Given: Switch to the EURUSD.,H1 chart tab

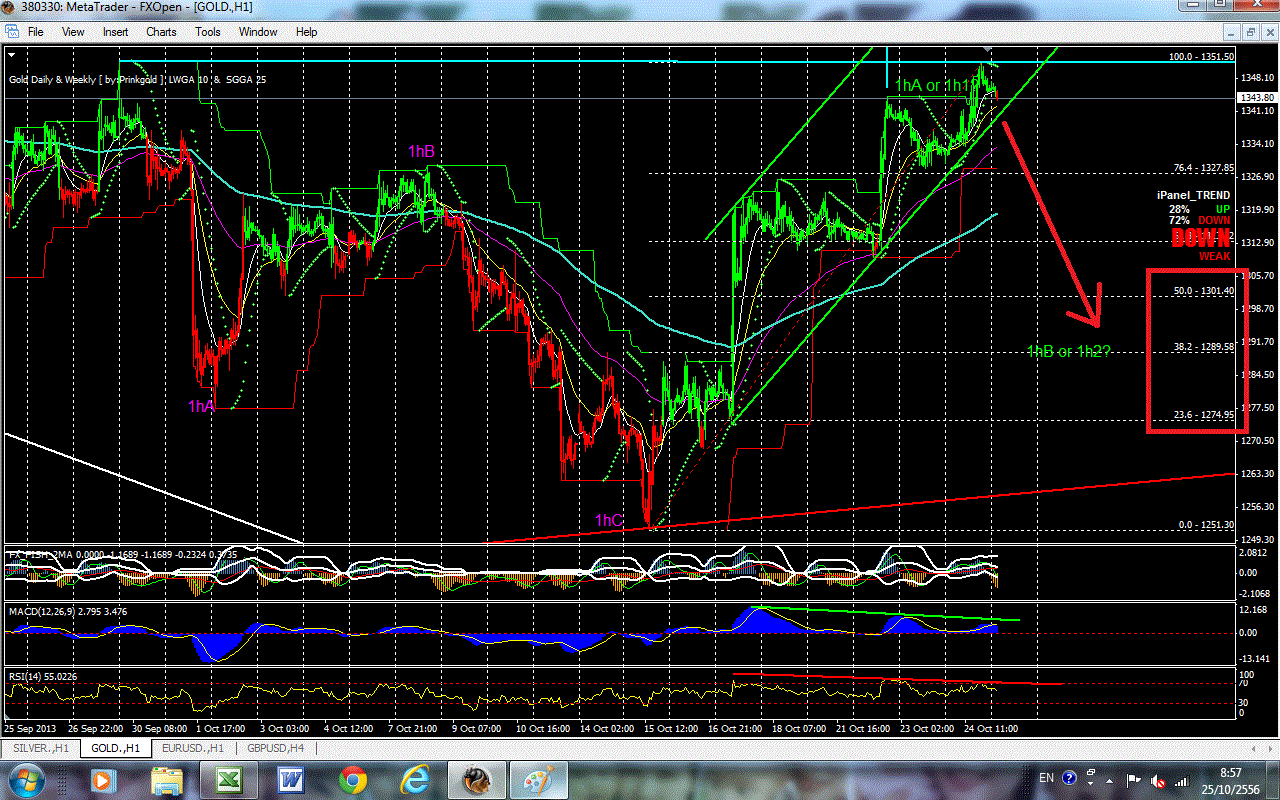Looking at the screenshot, I should point(194,748).
